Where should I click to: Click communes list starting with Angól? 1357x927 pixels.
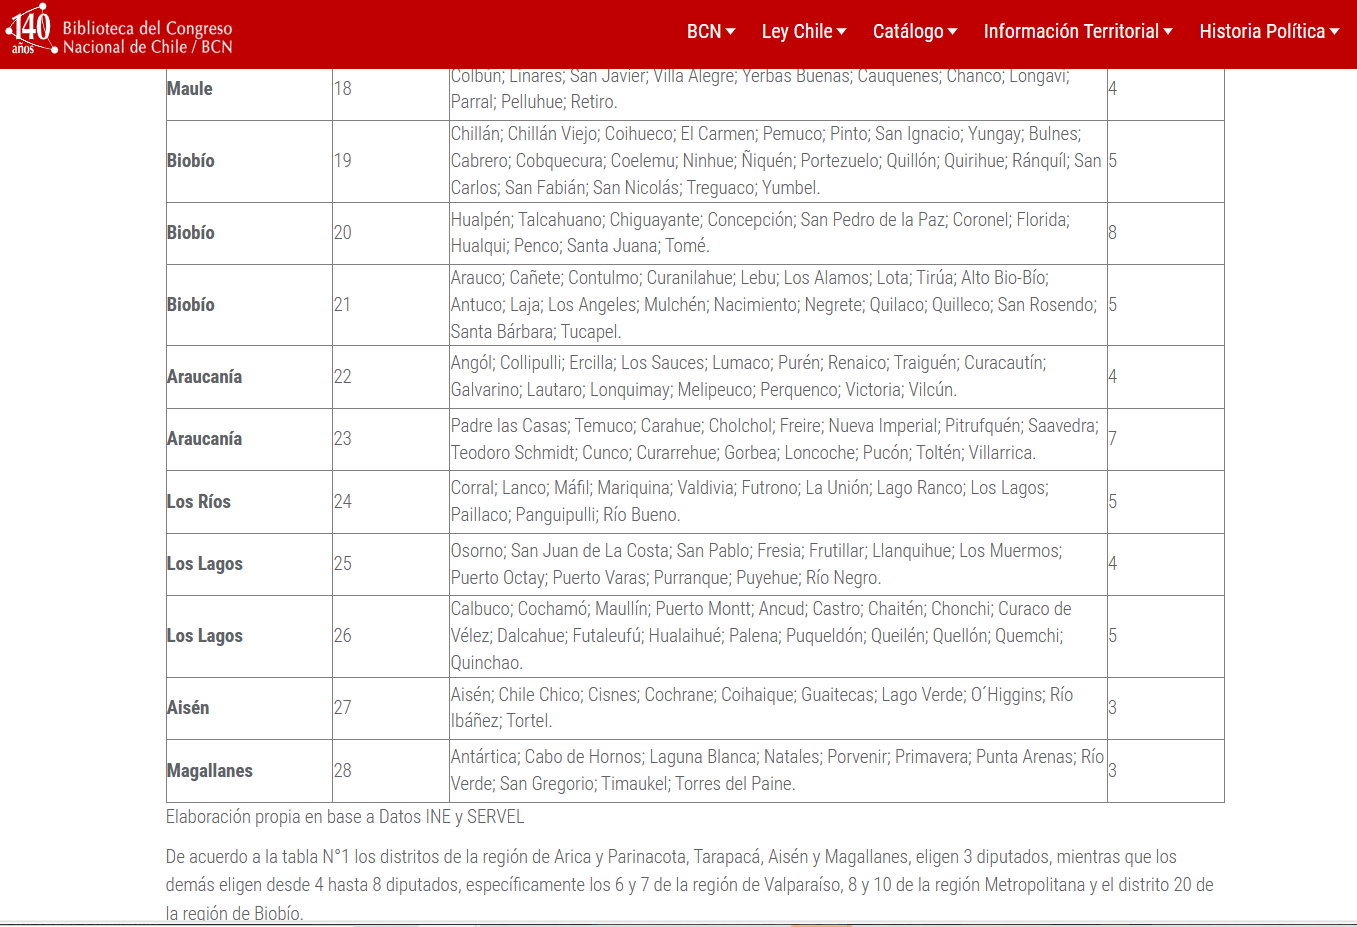tap(778, 377)
